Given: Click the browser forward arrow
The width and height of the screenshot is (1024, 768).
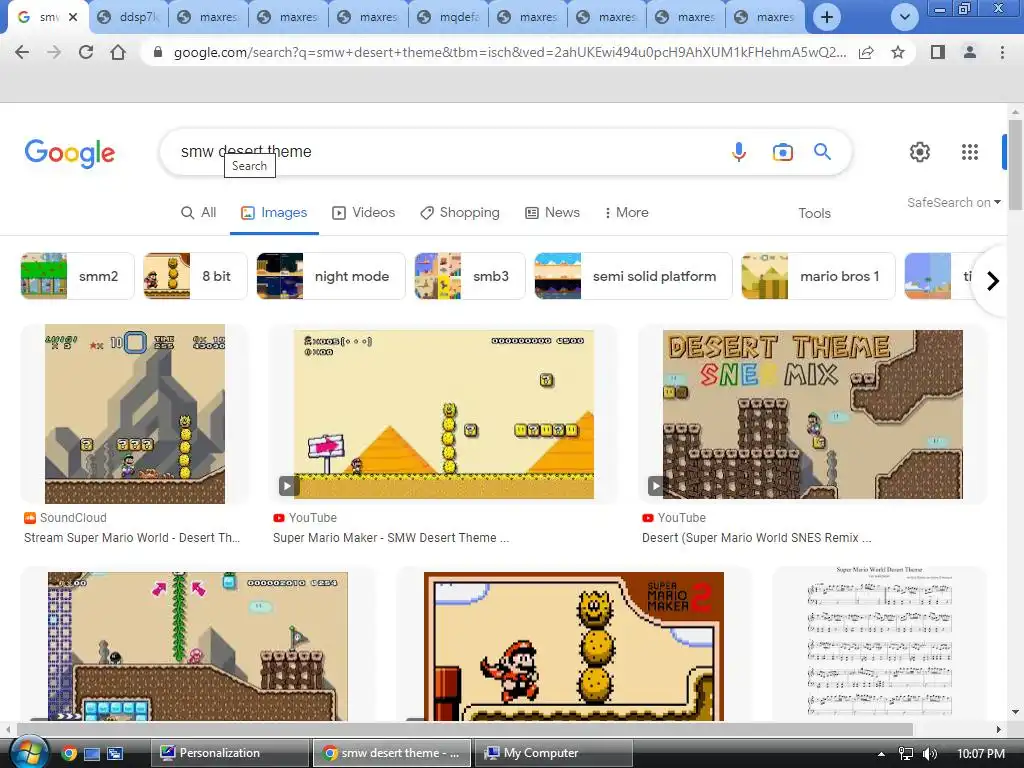Looking at the screenshot, I should [54, 52].
